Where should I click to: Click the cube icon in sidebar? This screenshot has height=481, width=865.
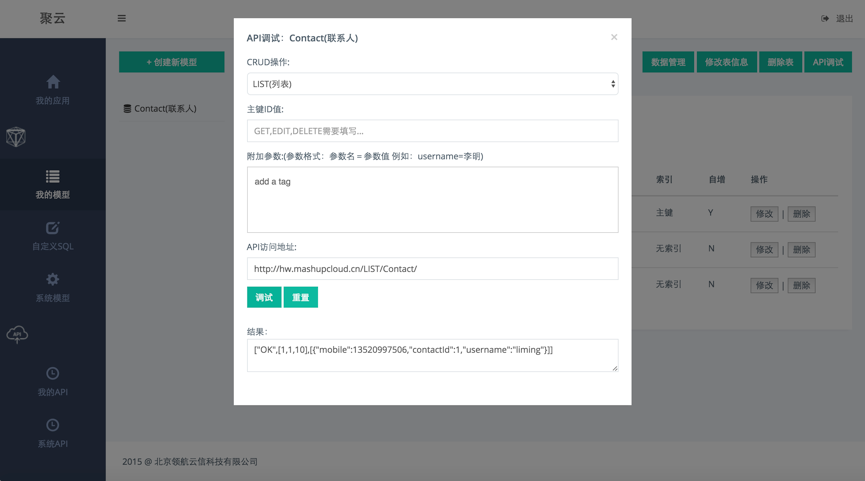pos(16,137)
